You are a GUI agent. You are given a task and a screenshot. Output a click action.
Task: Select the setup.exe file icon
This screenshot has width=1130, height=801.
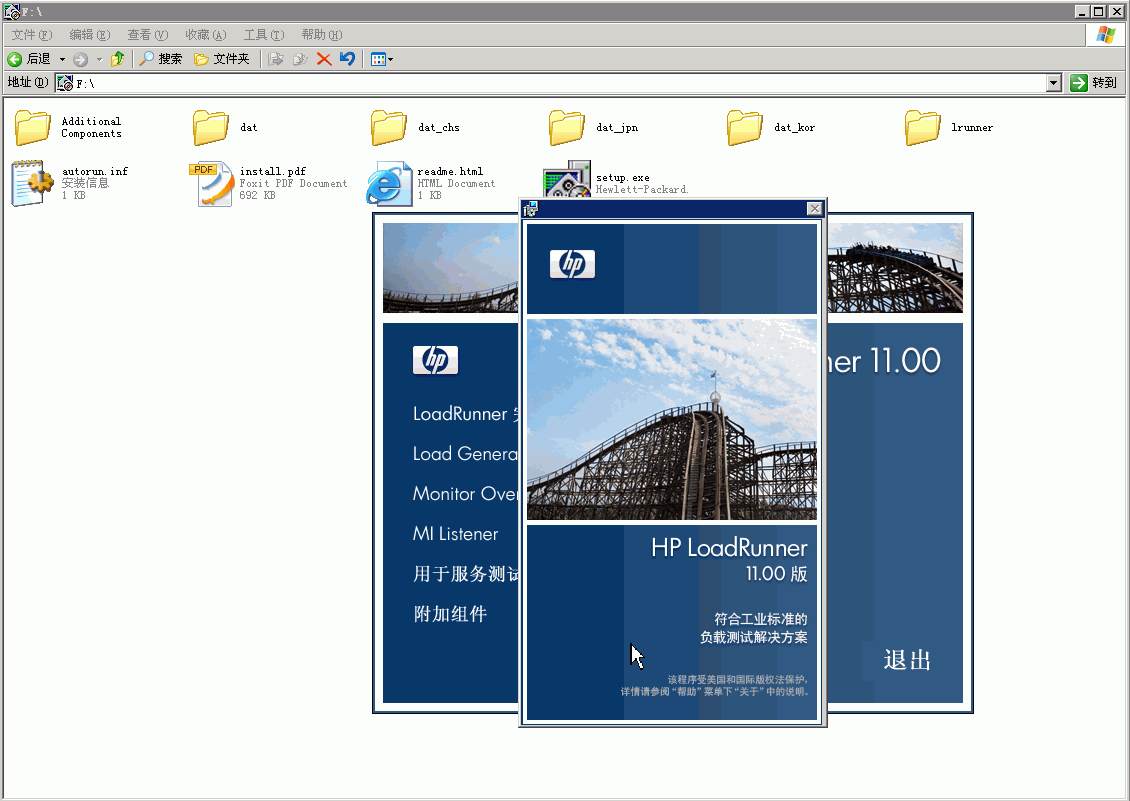(567, 178)
